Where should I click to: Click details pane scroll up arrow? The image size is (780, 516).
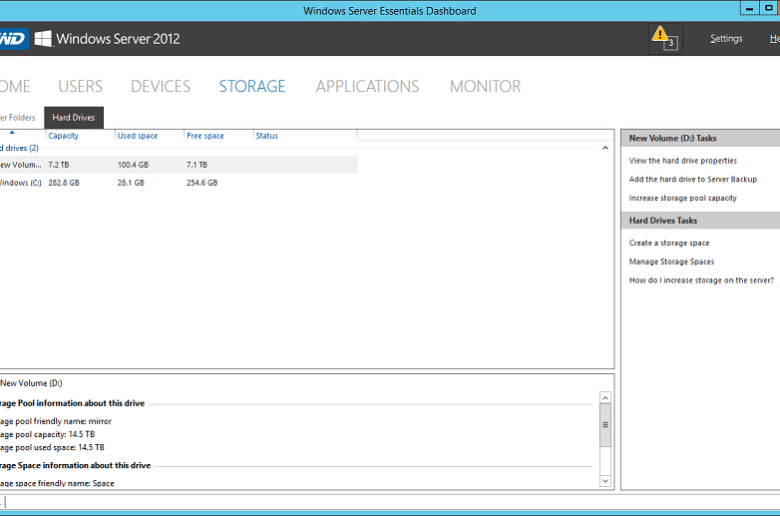coord(605,398)
